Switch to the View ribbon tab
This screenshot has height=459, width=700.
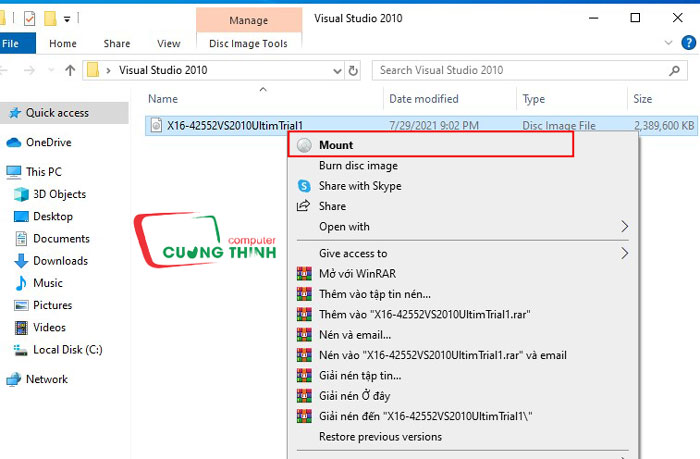pos(169,44)
